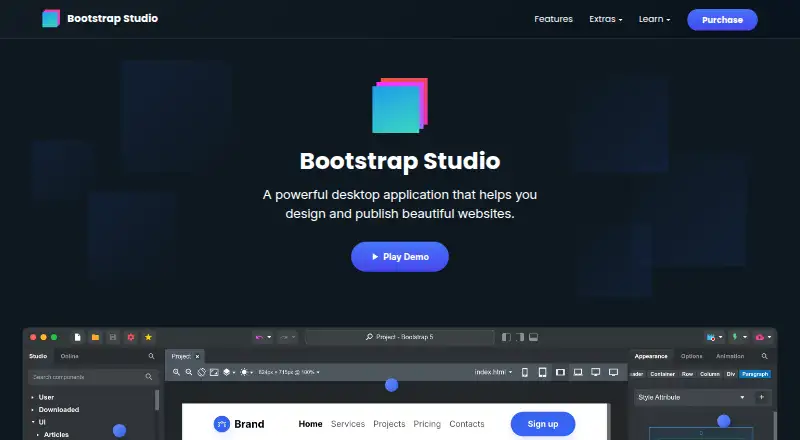
Task: Click the plus button beside Style Attribute
Action: [762, 397]
